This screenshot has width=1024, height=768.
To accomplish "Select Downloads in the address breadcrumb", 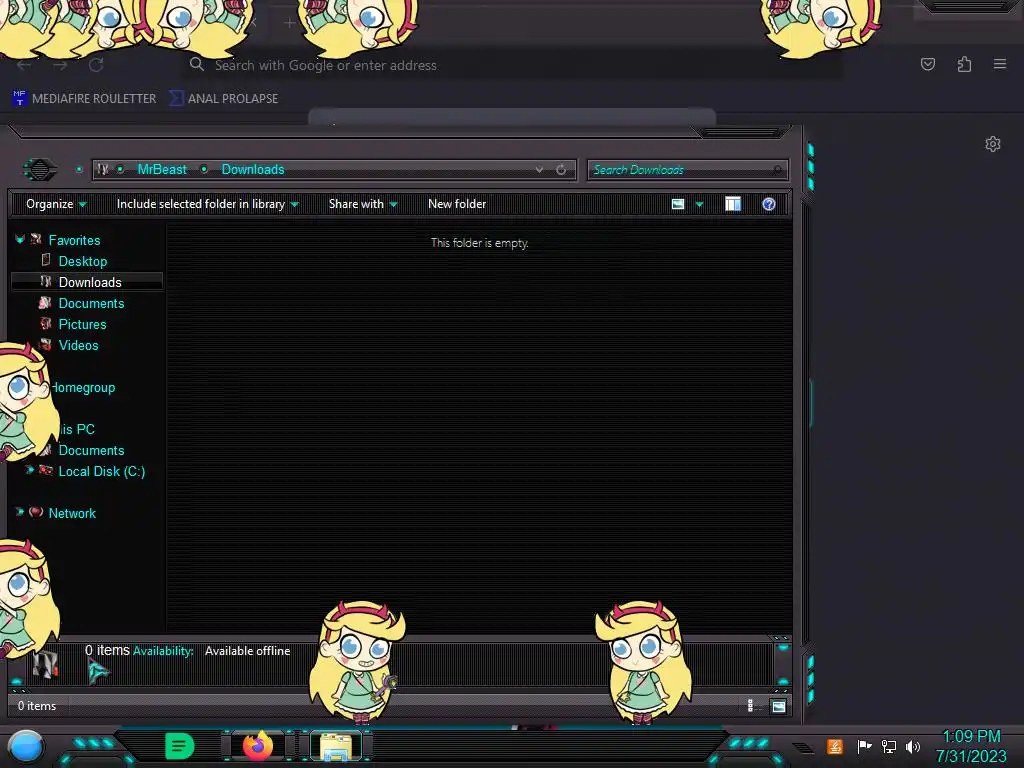I will click(x=253, y=170).
